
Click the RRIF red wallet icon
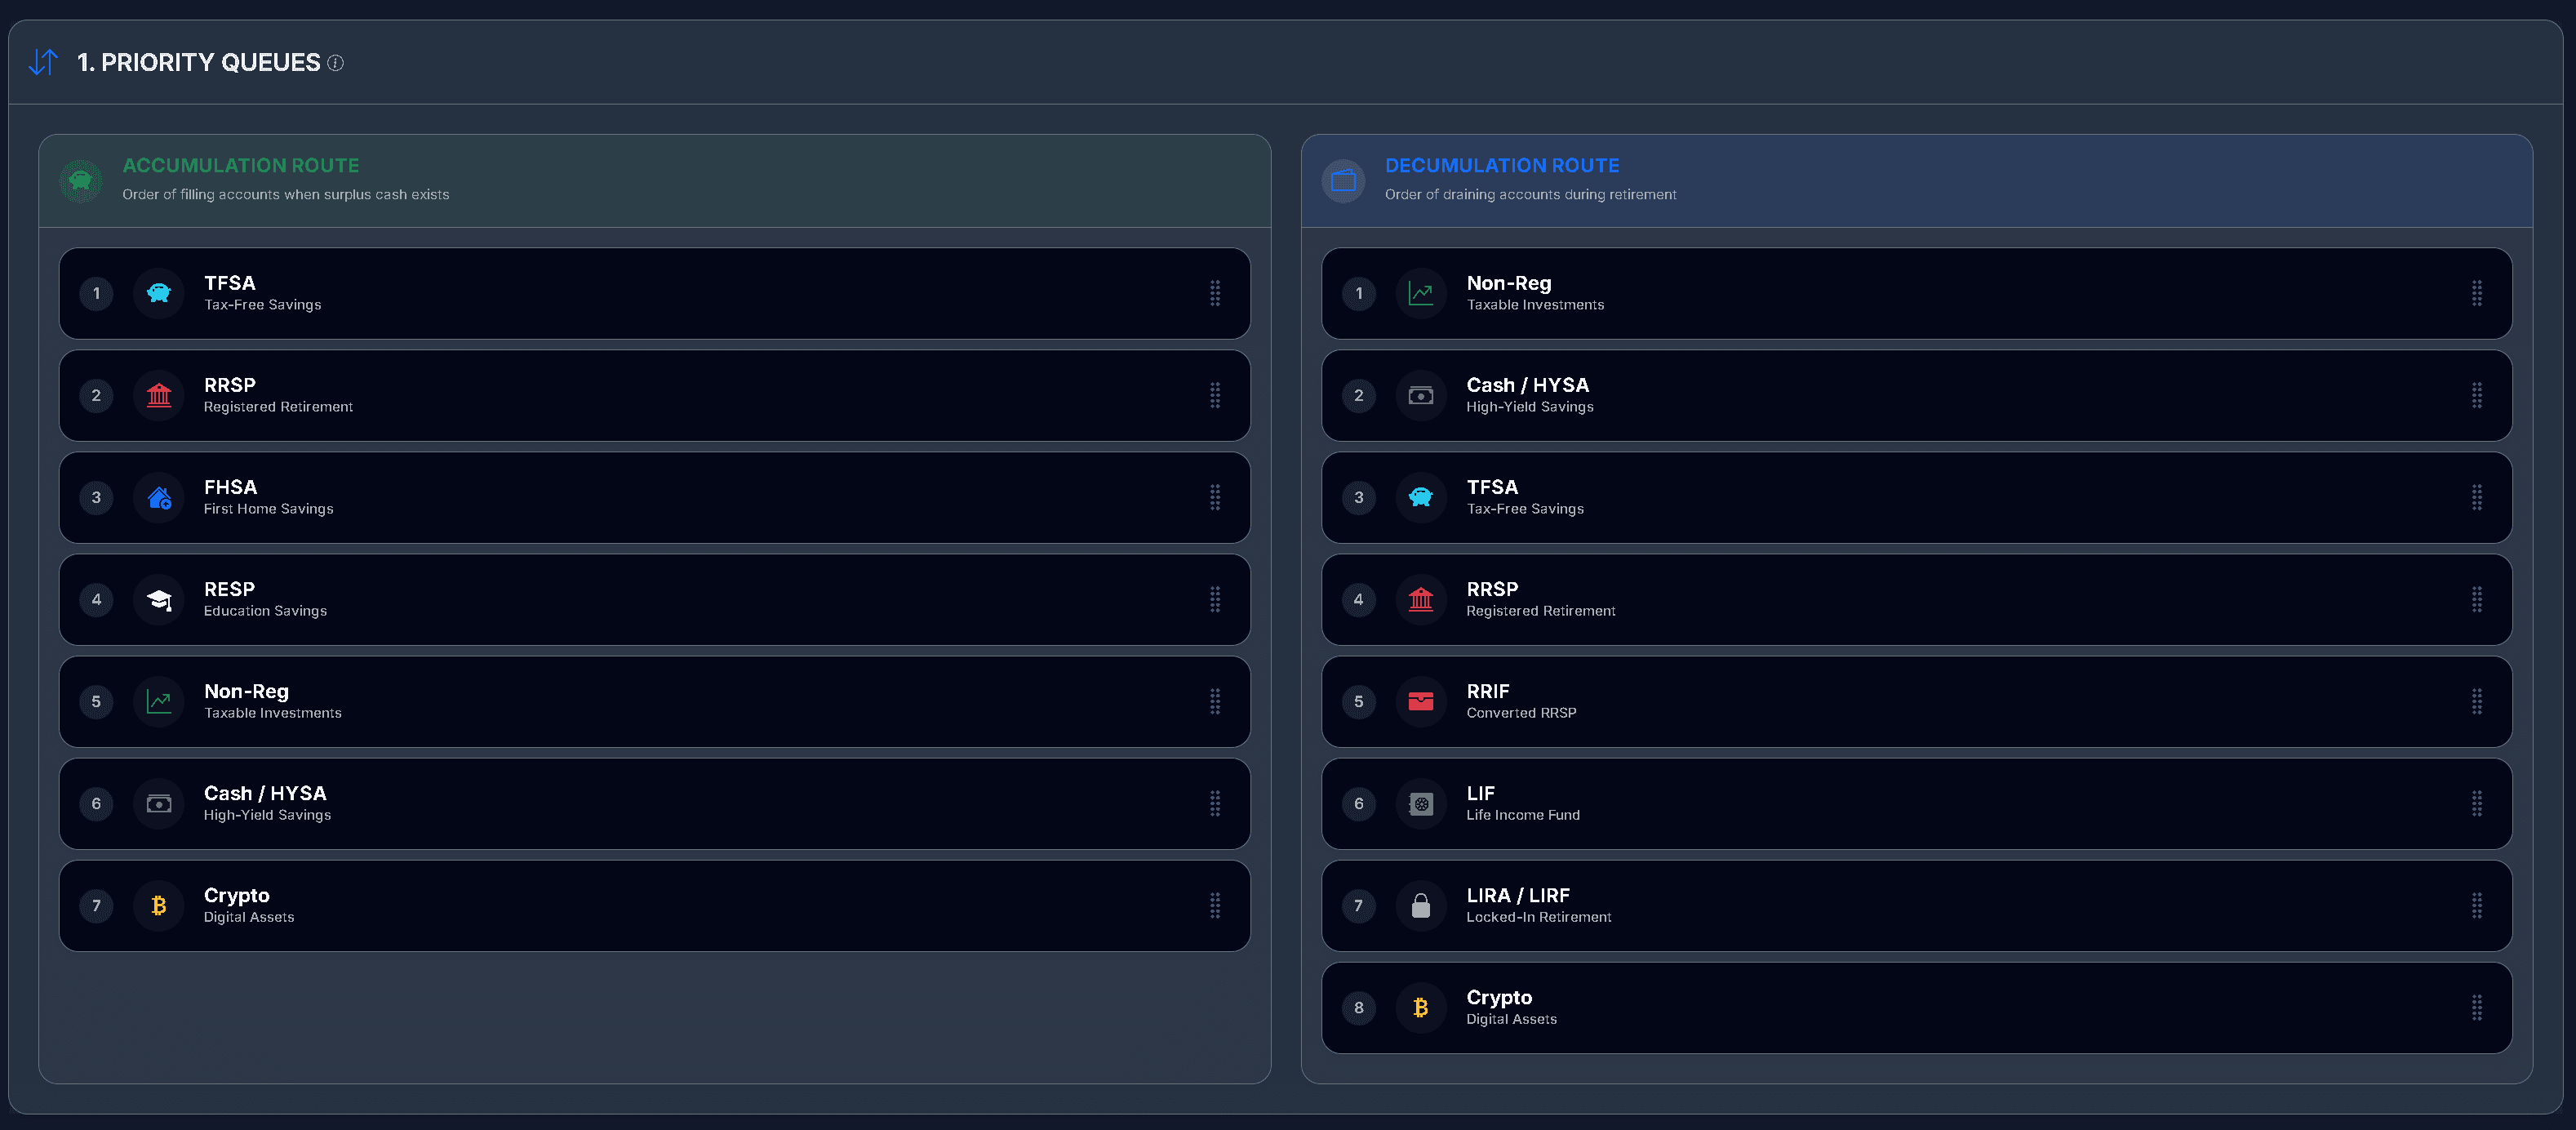point(1421,701)
